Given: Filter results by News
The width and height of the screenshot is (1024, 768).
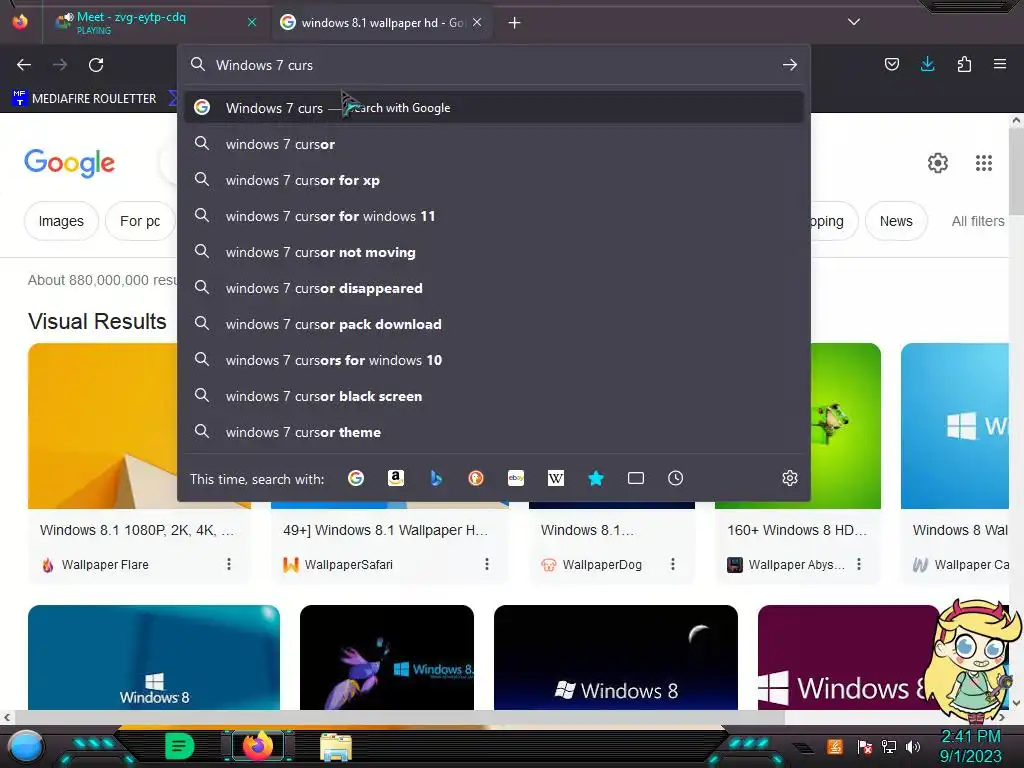Looking at the screenshot, I should click(896, 221).
